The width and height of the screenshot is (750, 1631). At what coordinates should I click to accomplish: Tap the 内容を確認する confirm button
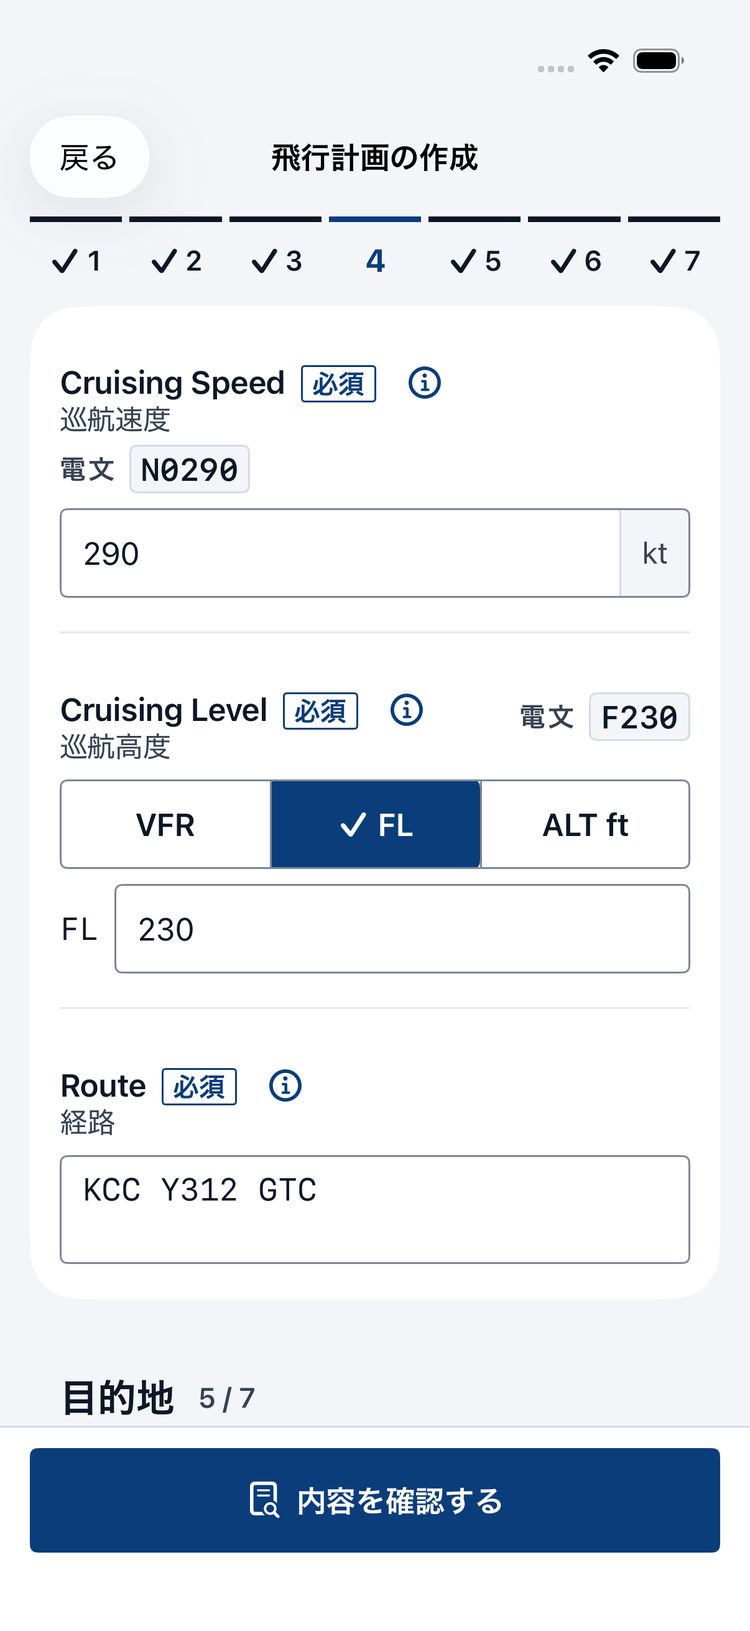(x=375, y=1500)
